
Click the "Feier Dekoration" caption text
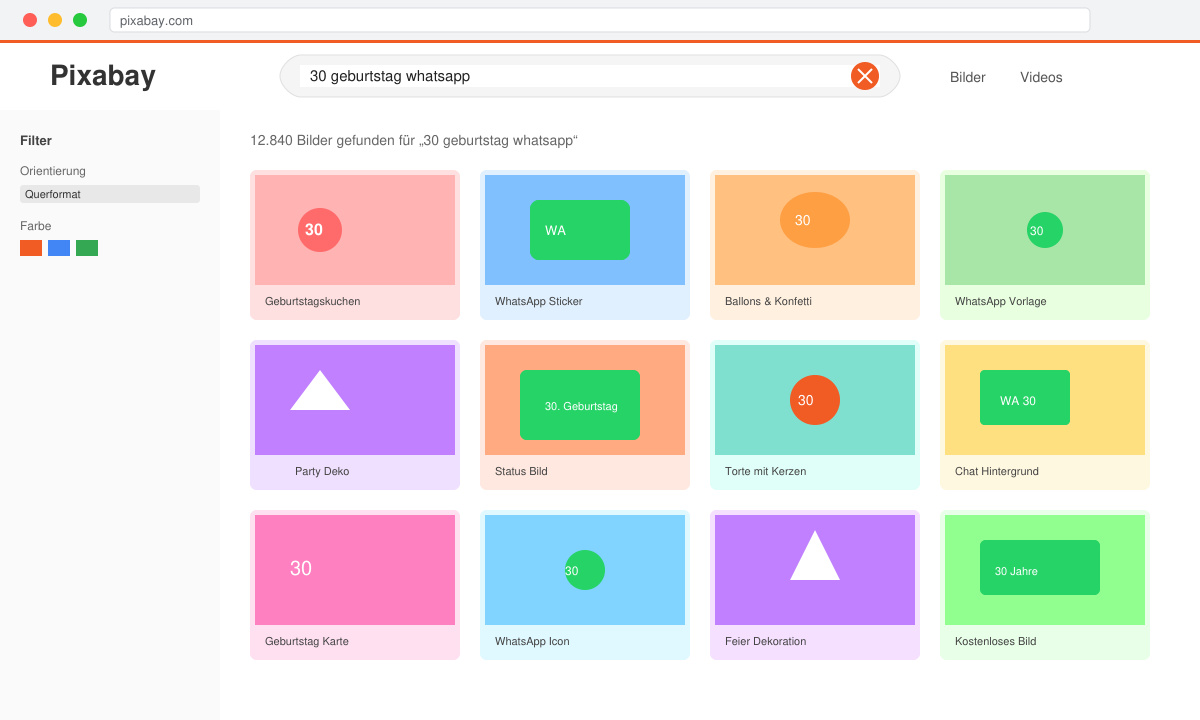(x=766, y=641)
